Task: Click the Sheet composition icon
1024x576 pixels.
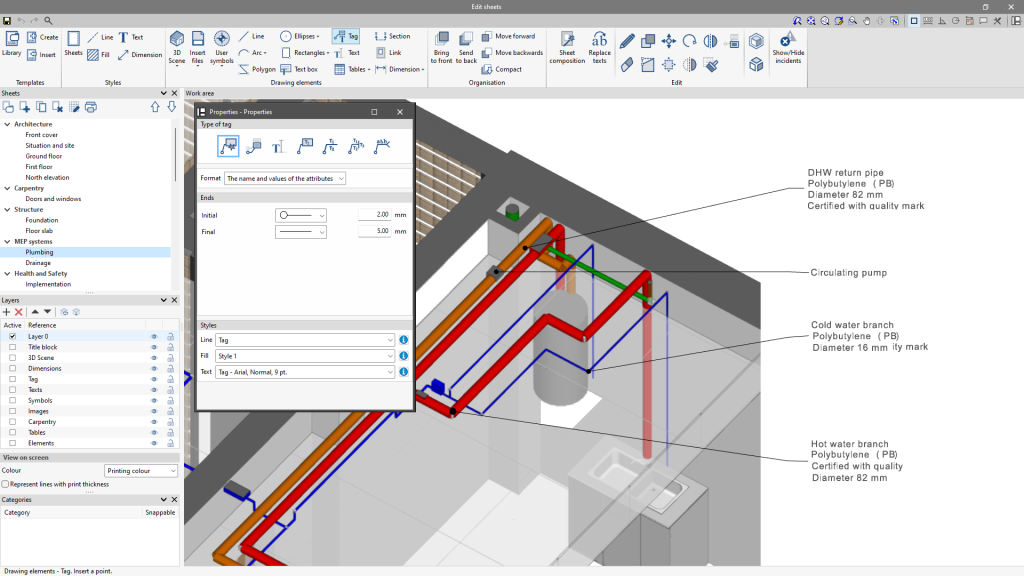Action: point(567,47)
